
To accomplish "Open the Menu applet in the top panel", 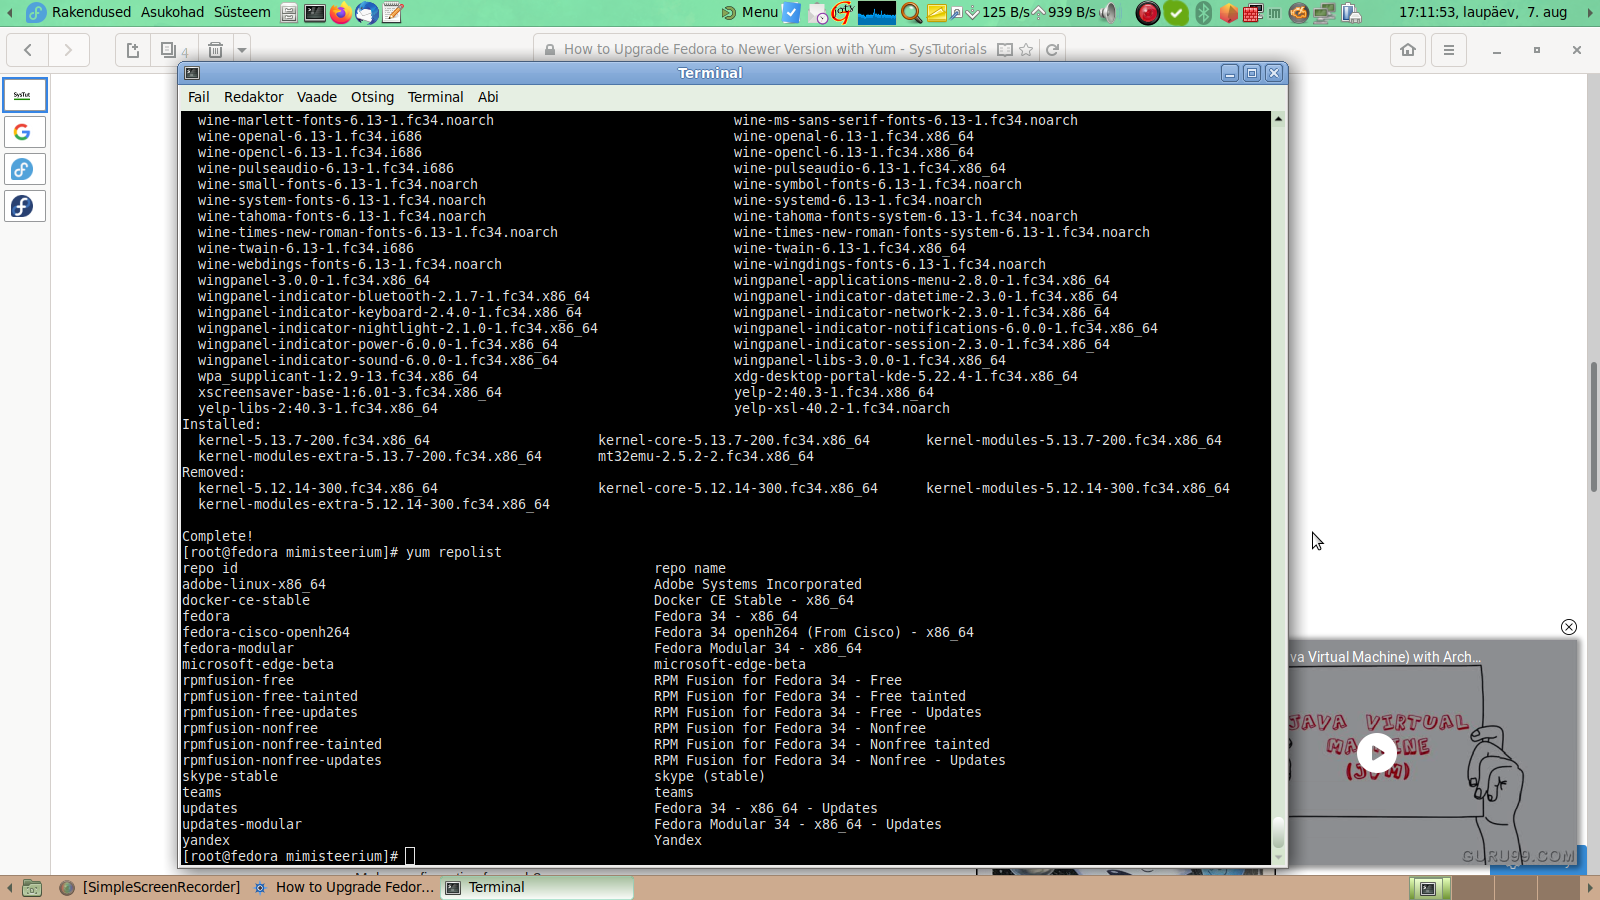I will click(750, 12).
